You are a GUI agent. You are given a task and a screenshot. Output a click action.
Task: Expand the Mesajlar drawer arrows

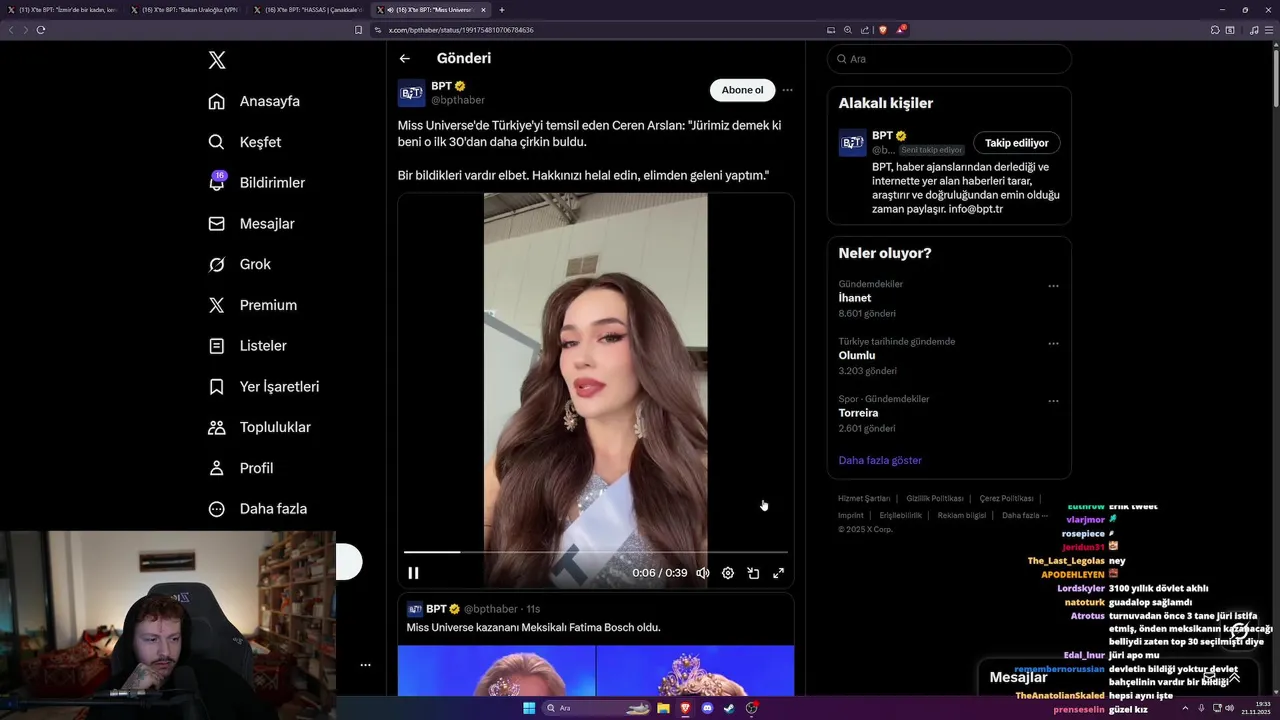(x=1234, y=677)
